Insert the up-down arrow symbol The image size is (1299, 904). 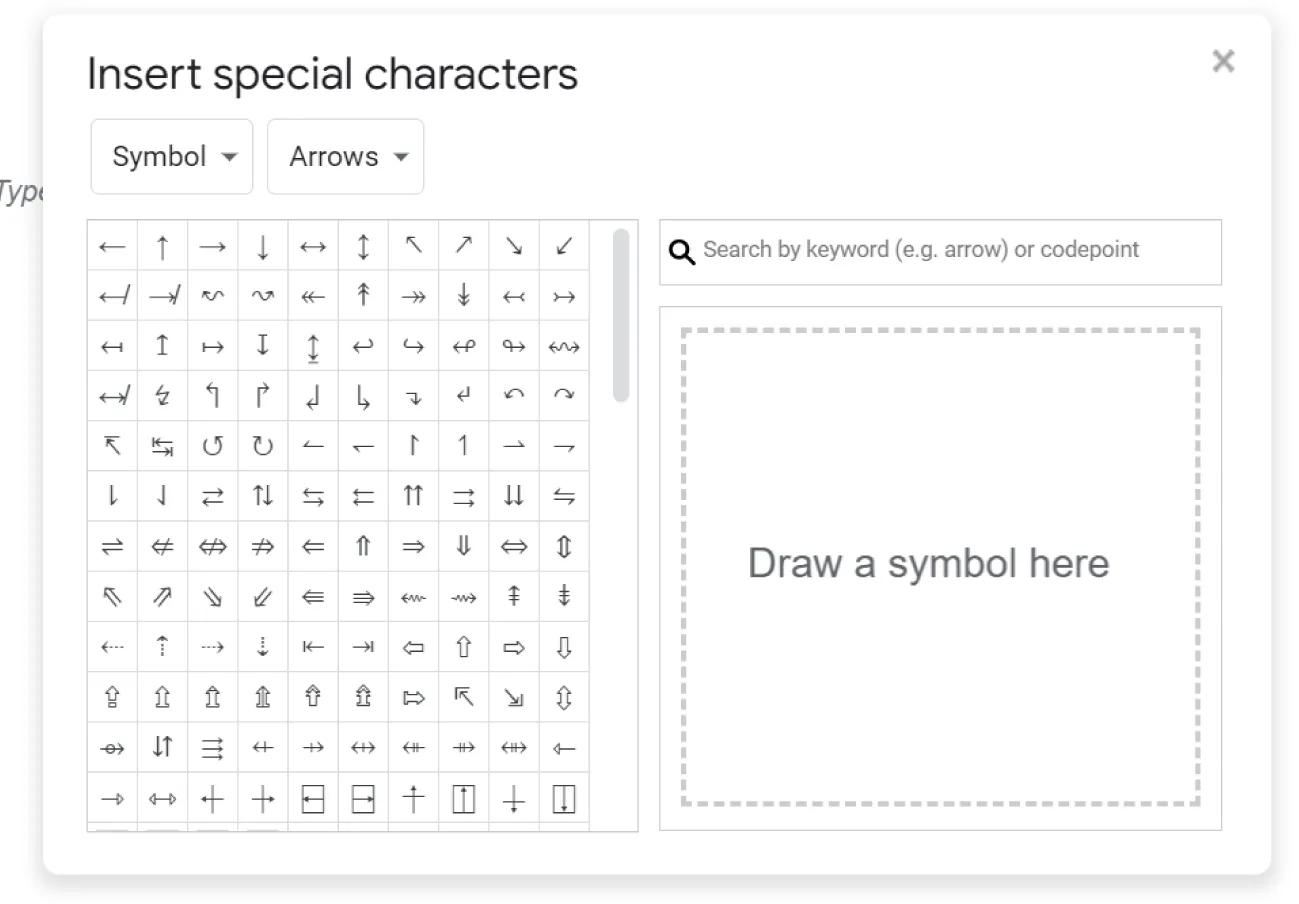click(362, 245)
